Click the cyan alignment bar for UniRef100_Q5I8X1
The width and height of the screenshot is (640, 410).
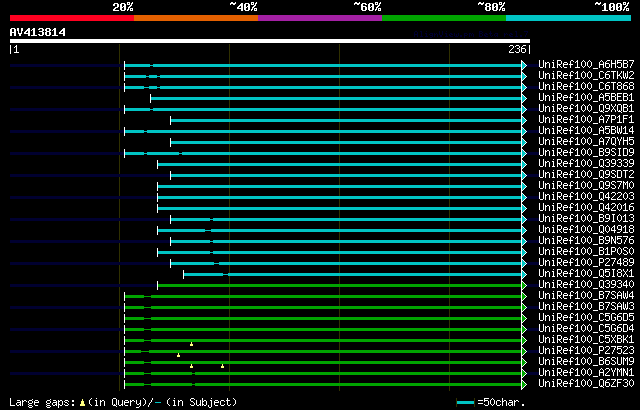pos(353,275)
